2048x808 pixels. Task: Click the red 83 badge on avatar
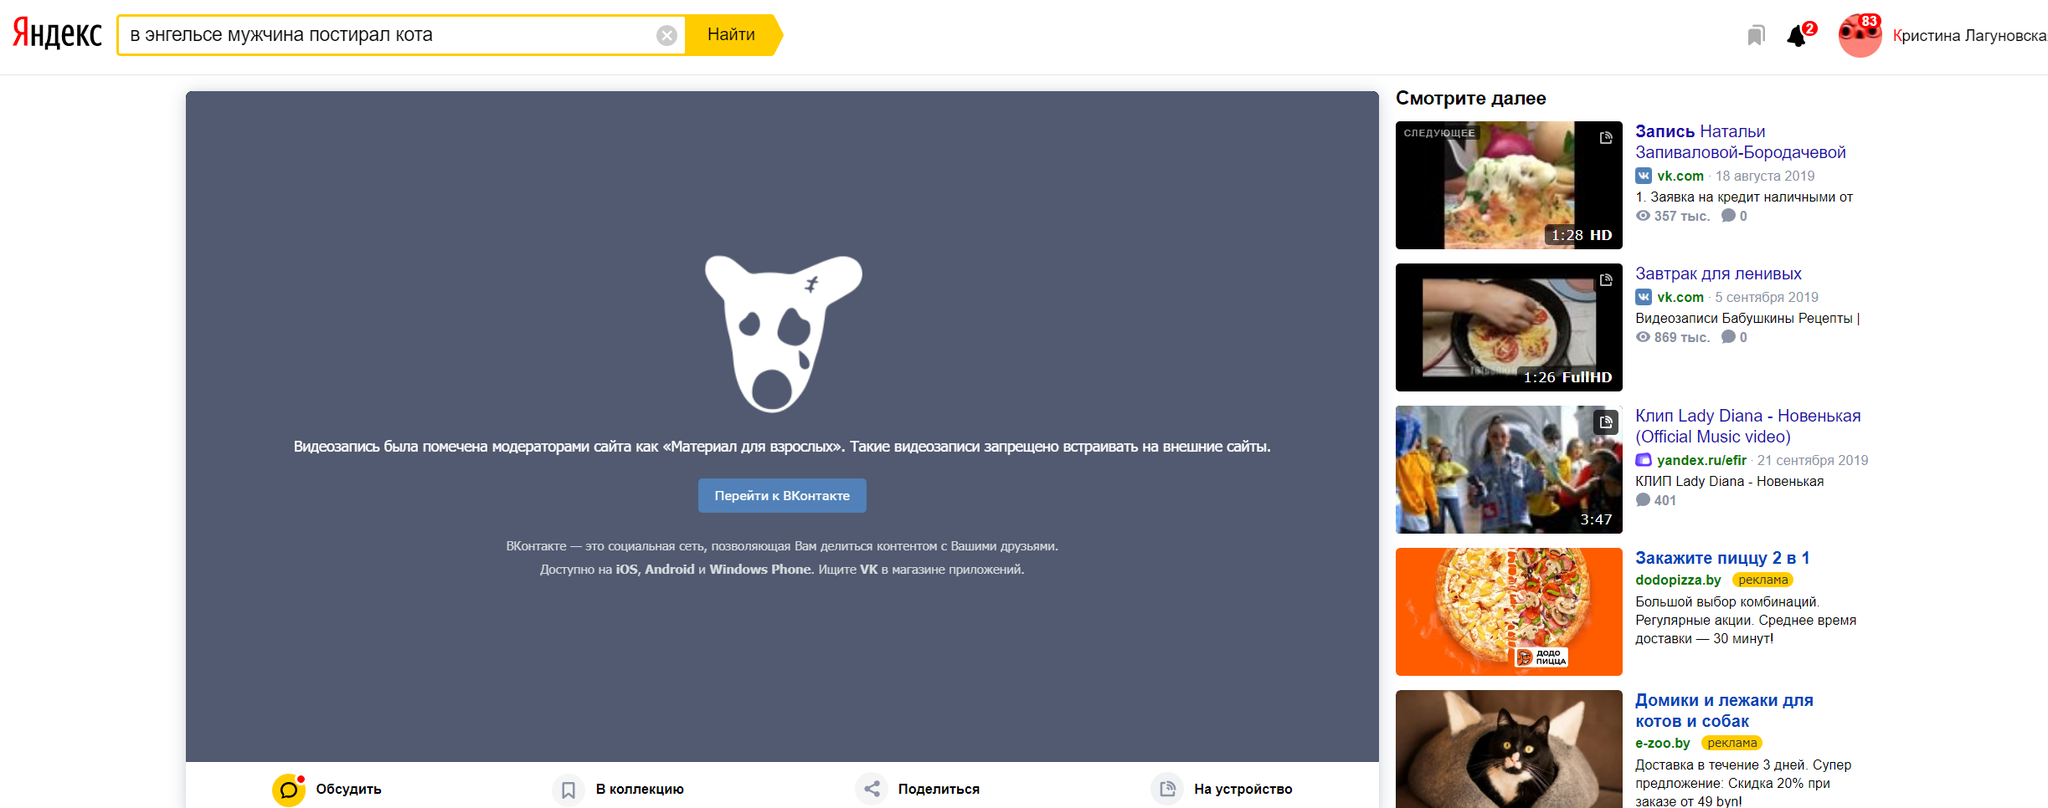pos(1869,21)
